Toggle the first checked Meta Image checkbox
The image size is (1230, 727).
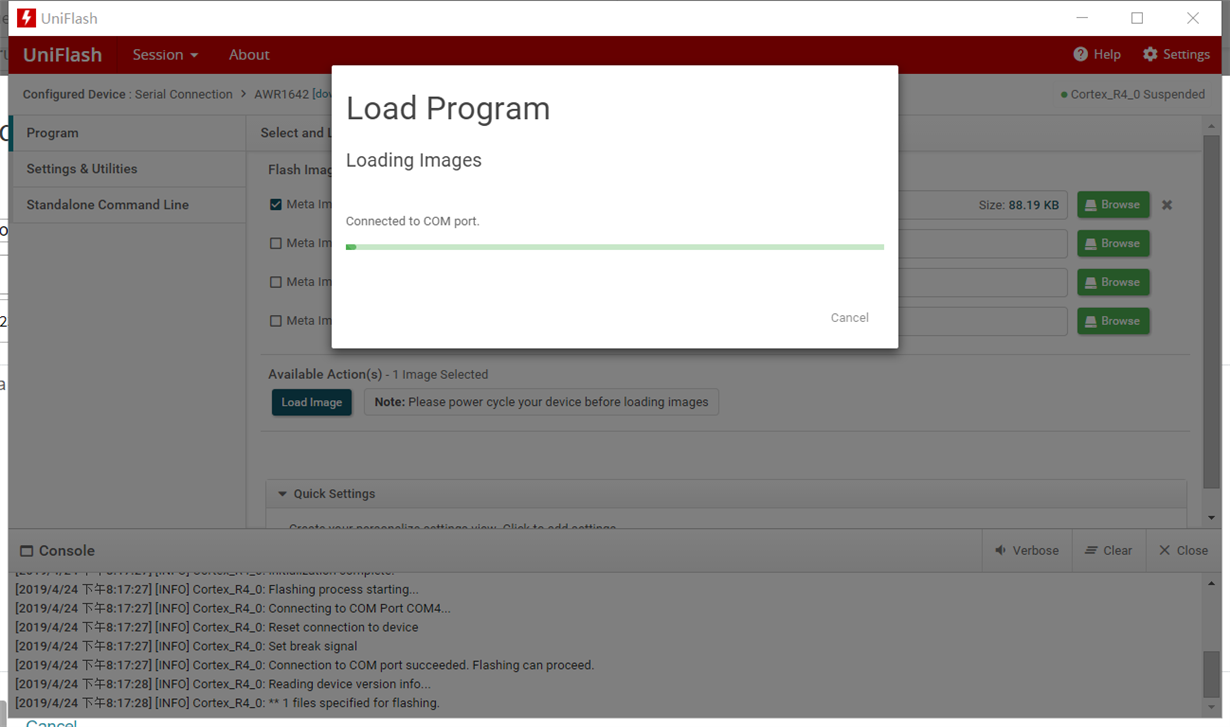point(276,204)
